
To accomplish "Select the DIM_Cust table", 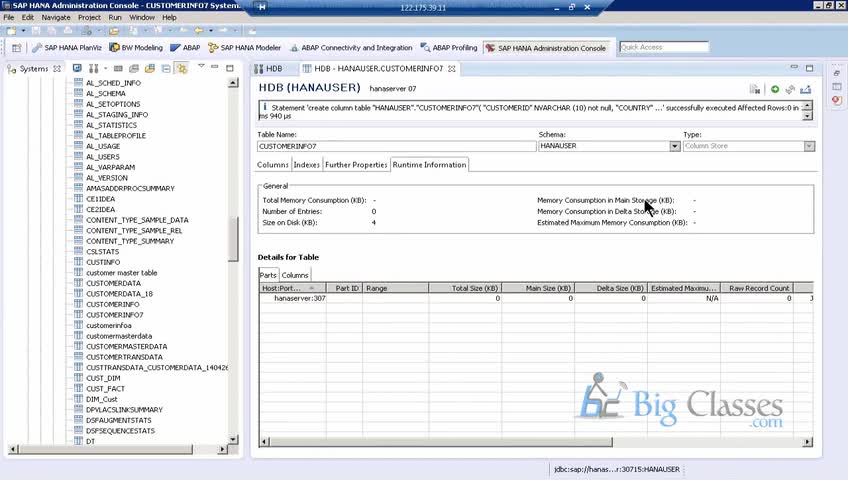I will (102, 399).
